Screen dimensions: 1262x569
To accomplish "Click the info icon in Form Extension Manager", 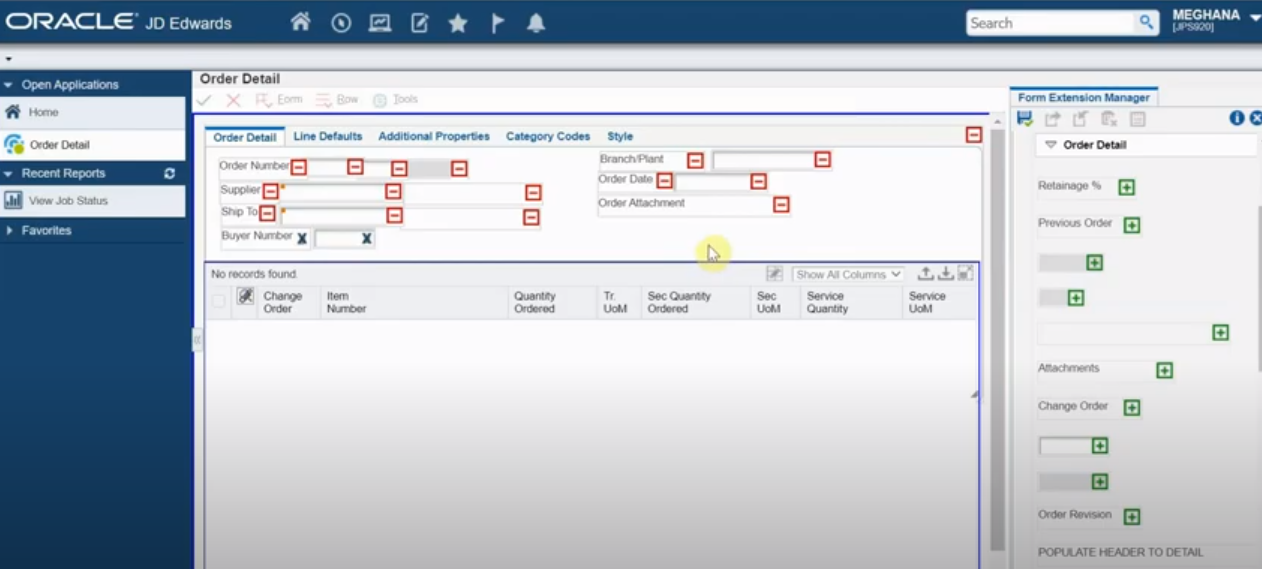I will [x=1237, y=118].
